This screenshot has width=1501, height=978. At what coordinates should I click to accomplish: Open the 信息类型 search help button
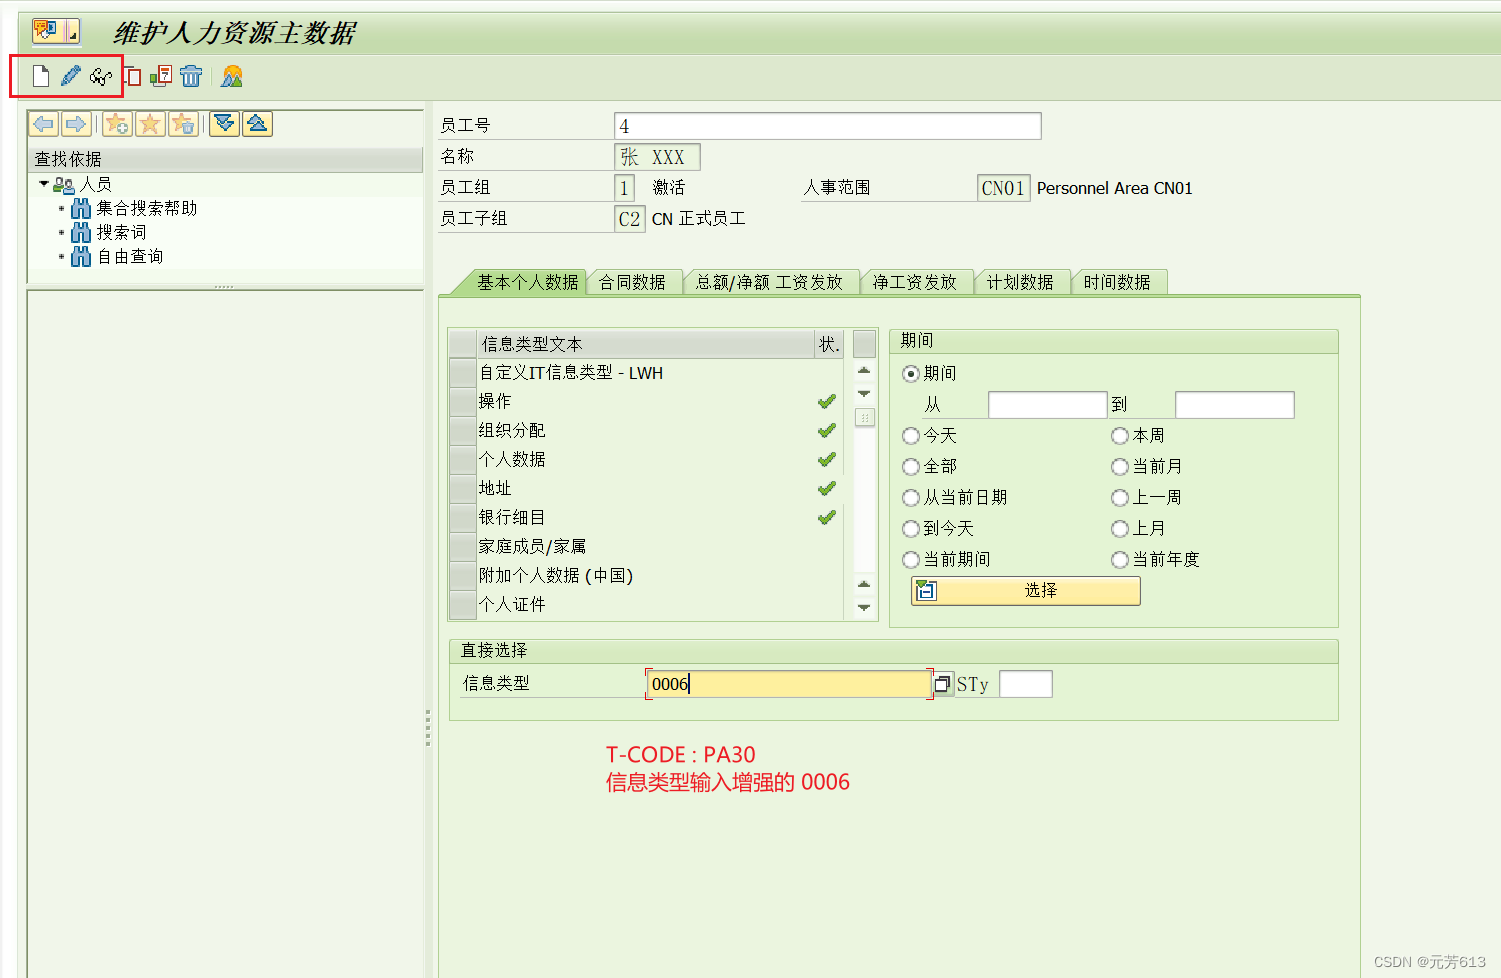click(x=942, y=684)
